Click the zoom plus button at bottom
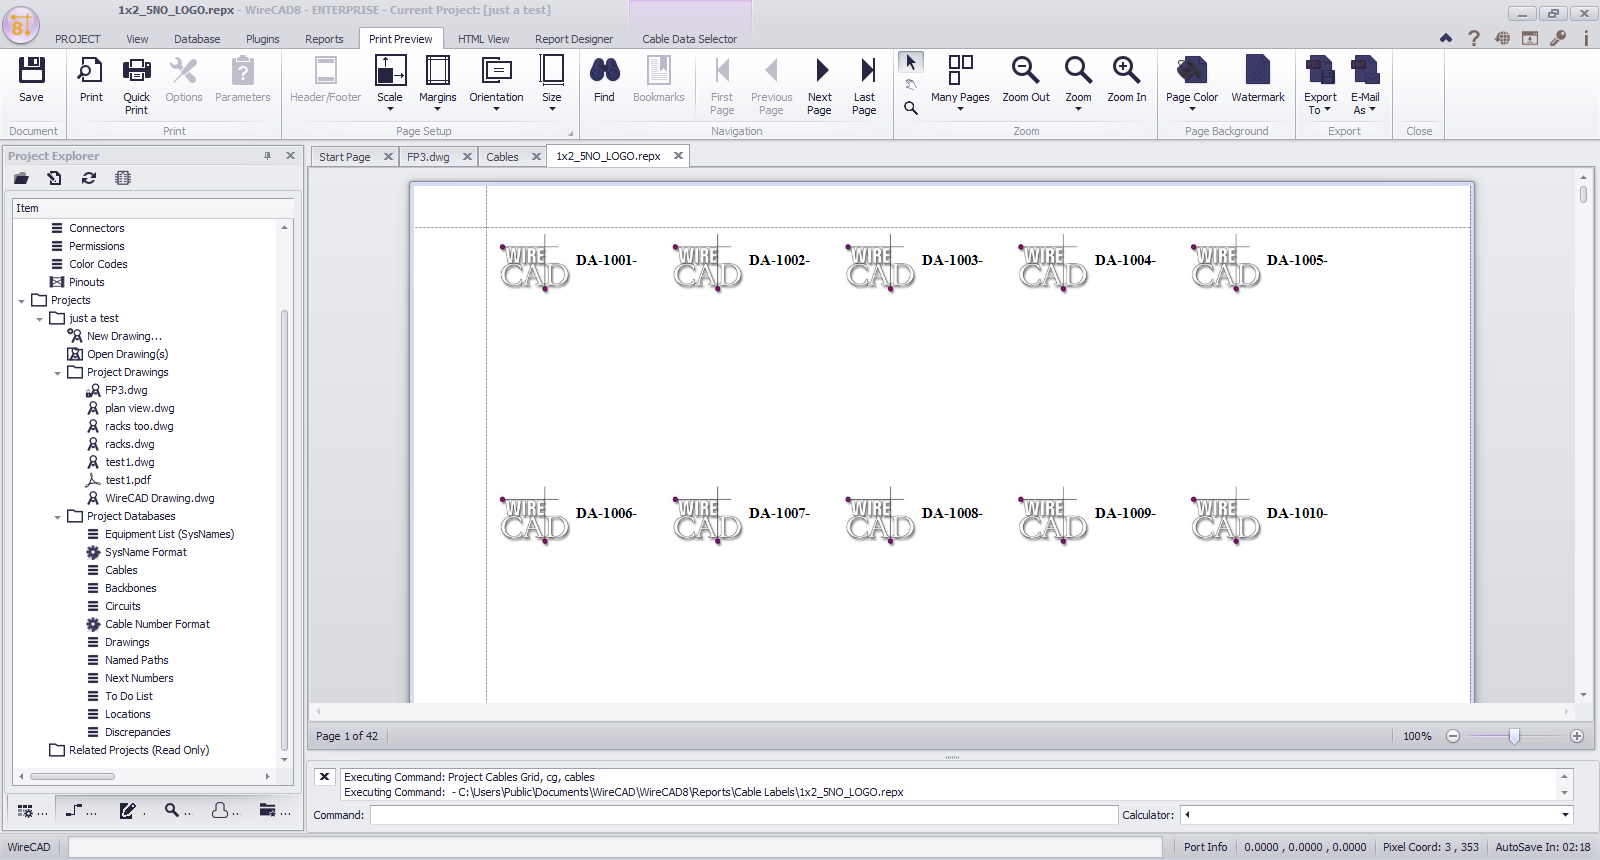Viewport: 1600px width, 860px height. 1577,736
